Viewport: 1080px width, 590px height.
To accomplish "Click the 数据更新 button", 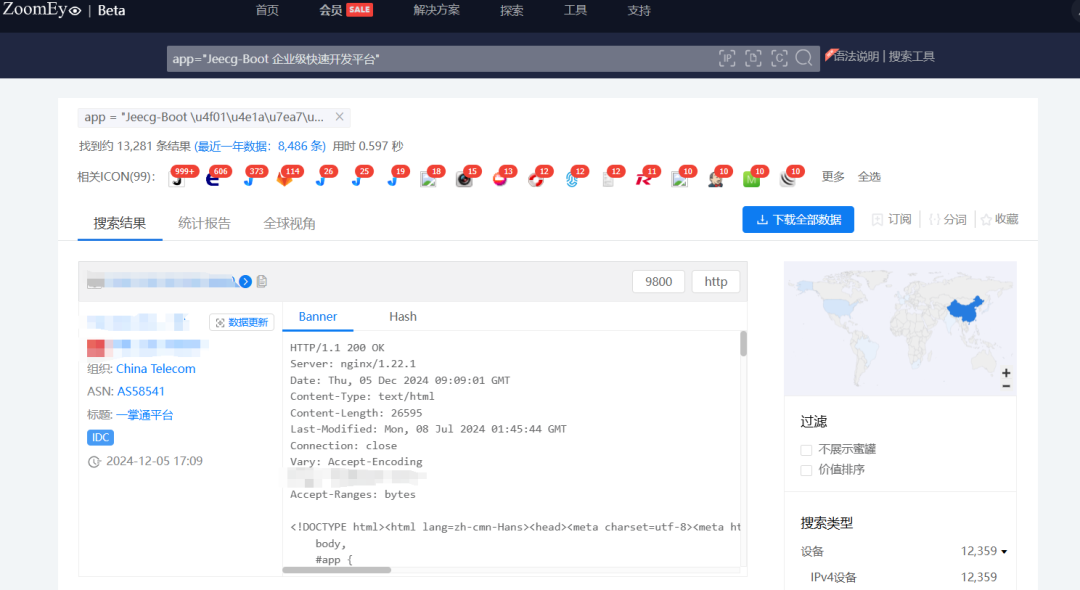I will click(242, 322).
